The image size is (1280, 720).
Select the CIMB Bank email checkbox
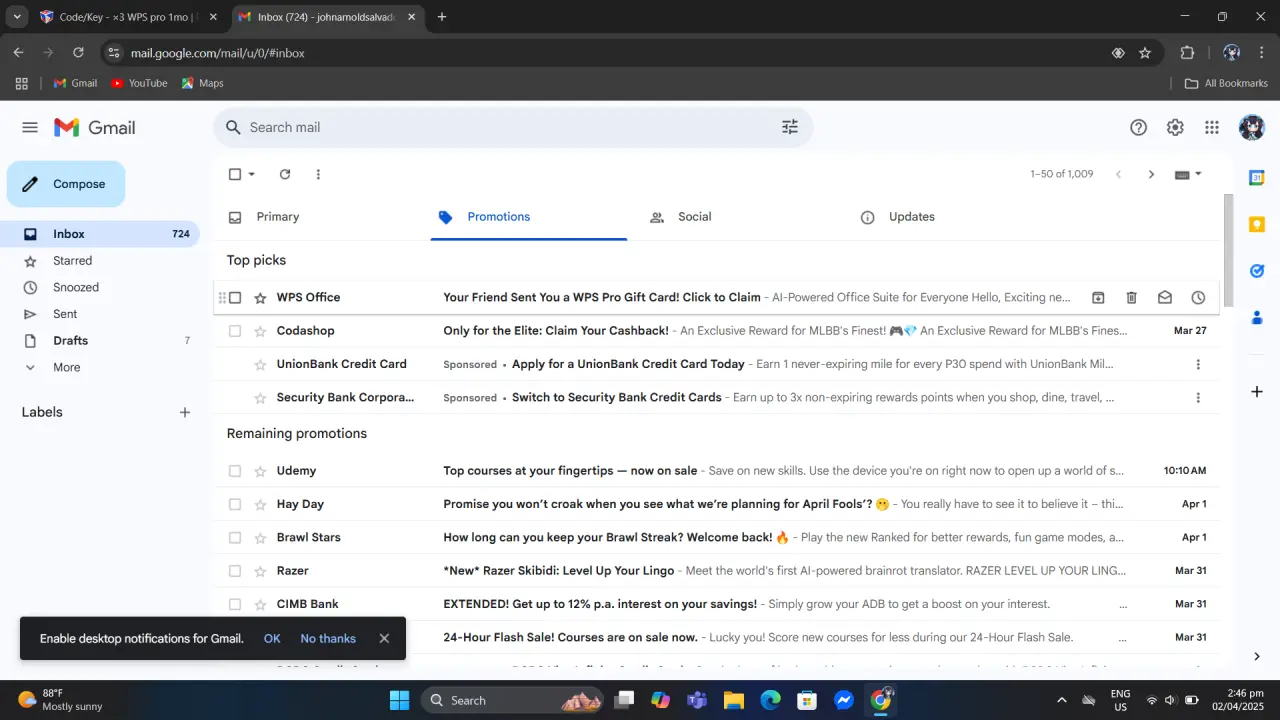(x=235, y=604)
